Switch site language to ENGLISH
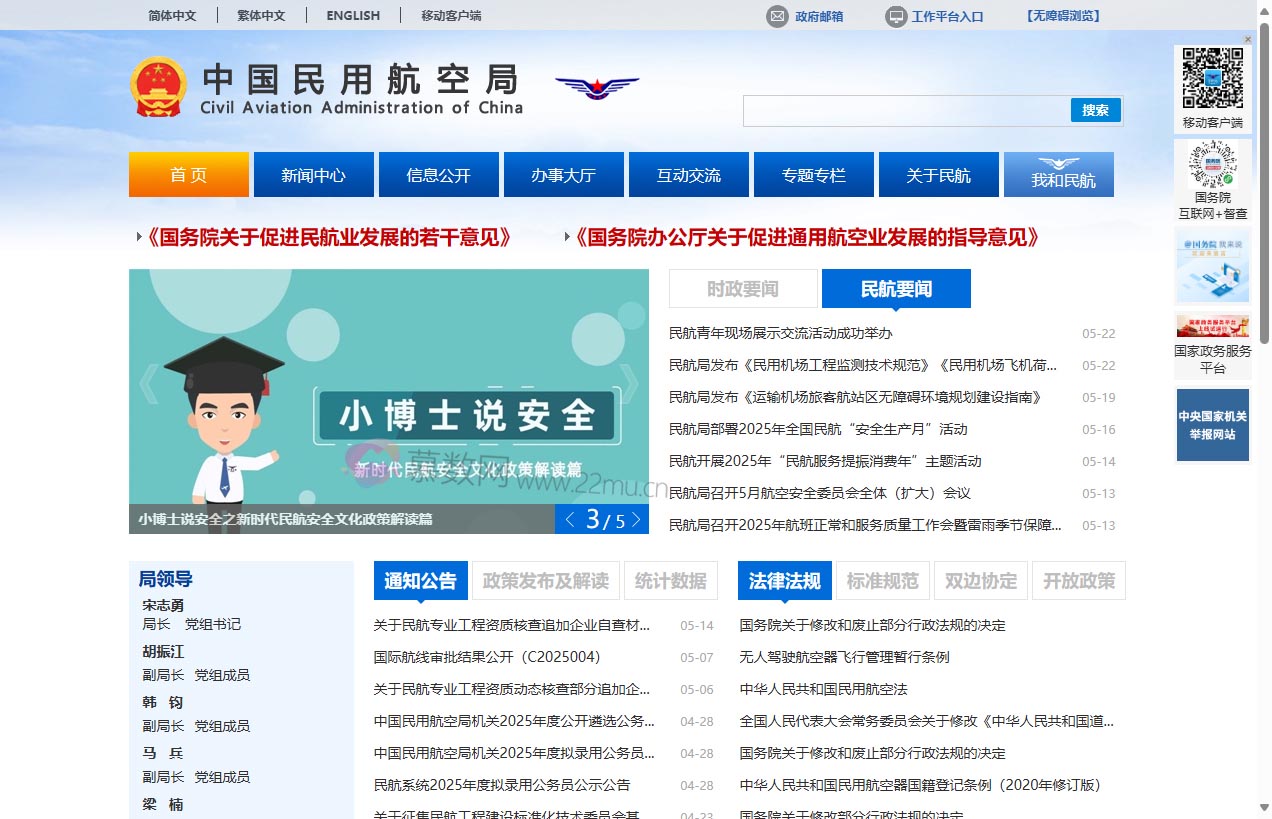The image size is (1272, 819). (352, 15)
